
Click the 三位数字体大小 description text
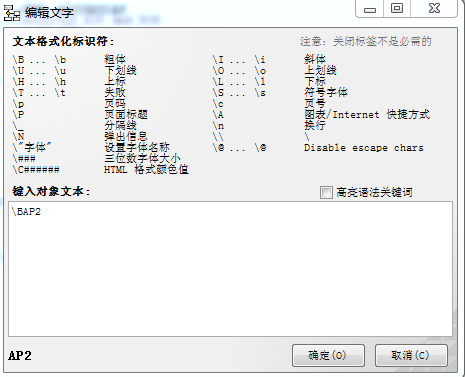point(142,159)
